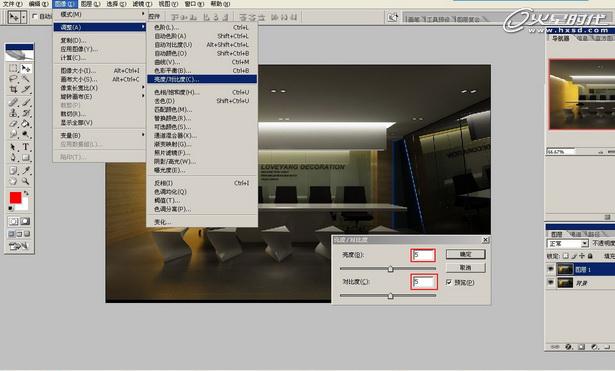Toggle the auto-select layer checkbox in options bar

(x=34, y=16)
